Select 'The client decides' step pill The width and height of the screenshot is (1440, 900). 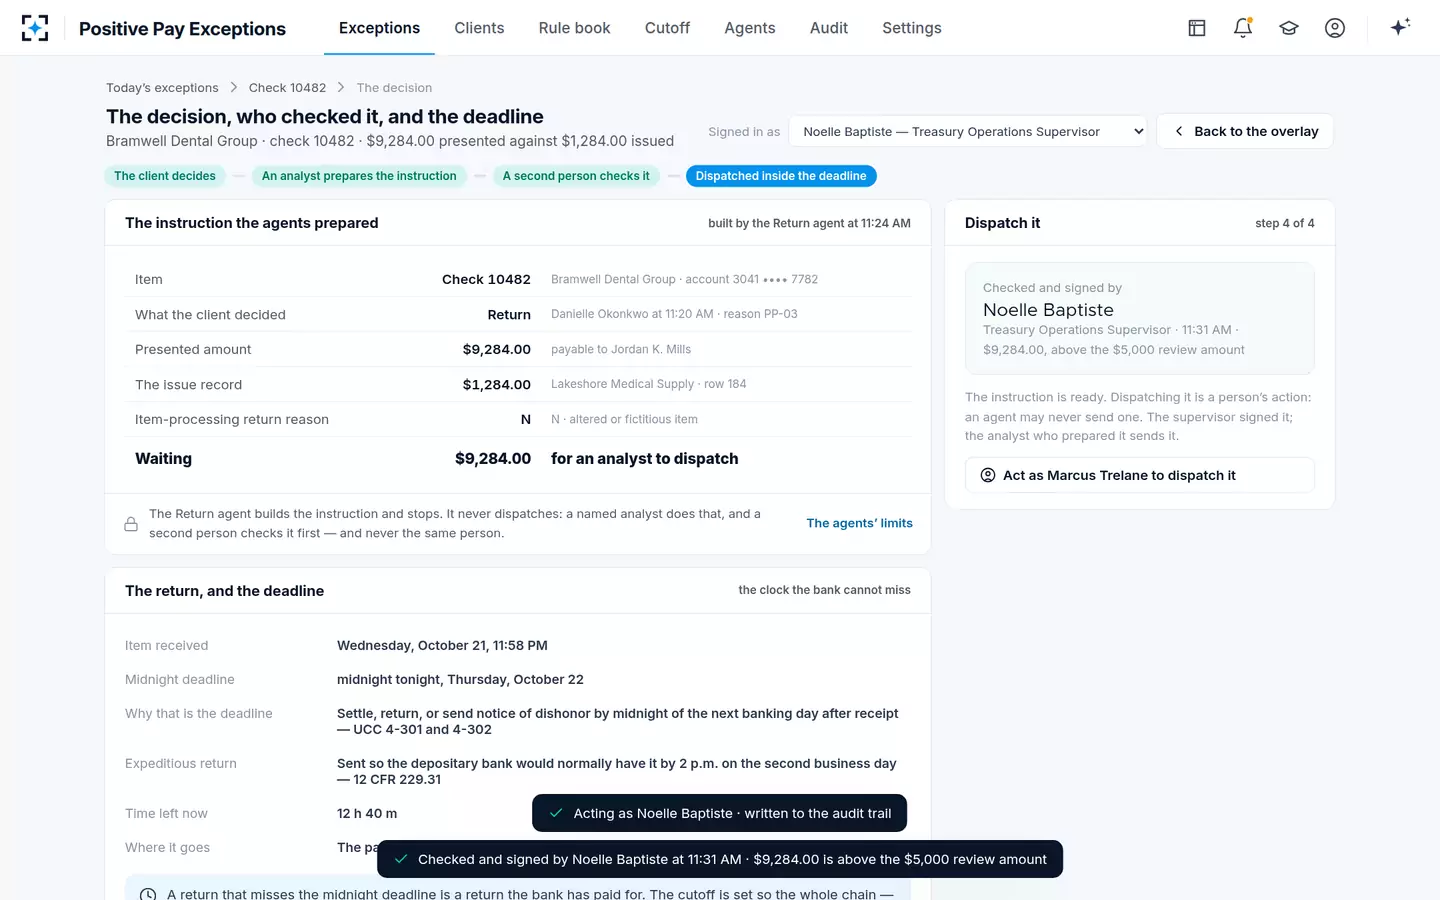point(165,176)
